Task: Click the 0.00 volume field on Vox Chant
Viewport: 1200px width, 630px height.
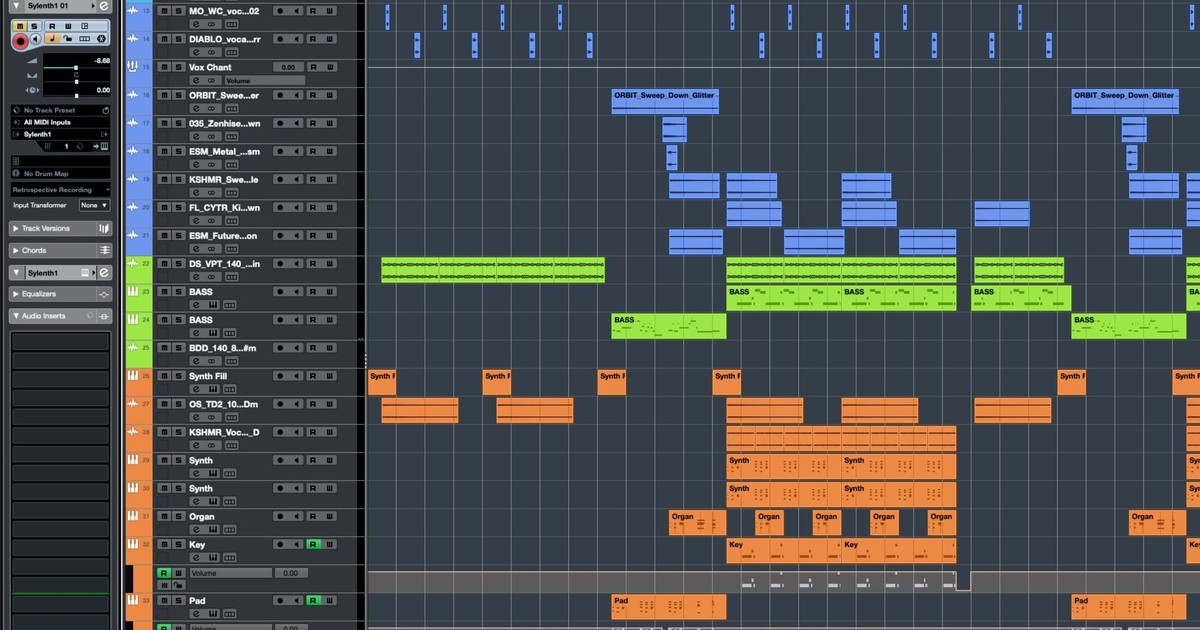Action: pyautogui.click(x=287, y=67)
